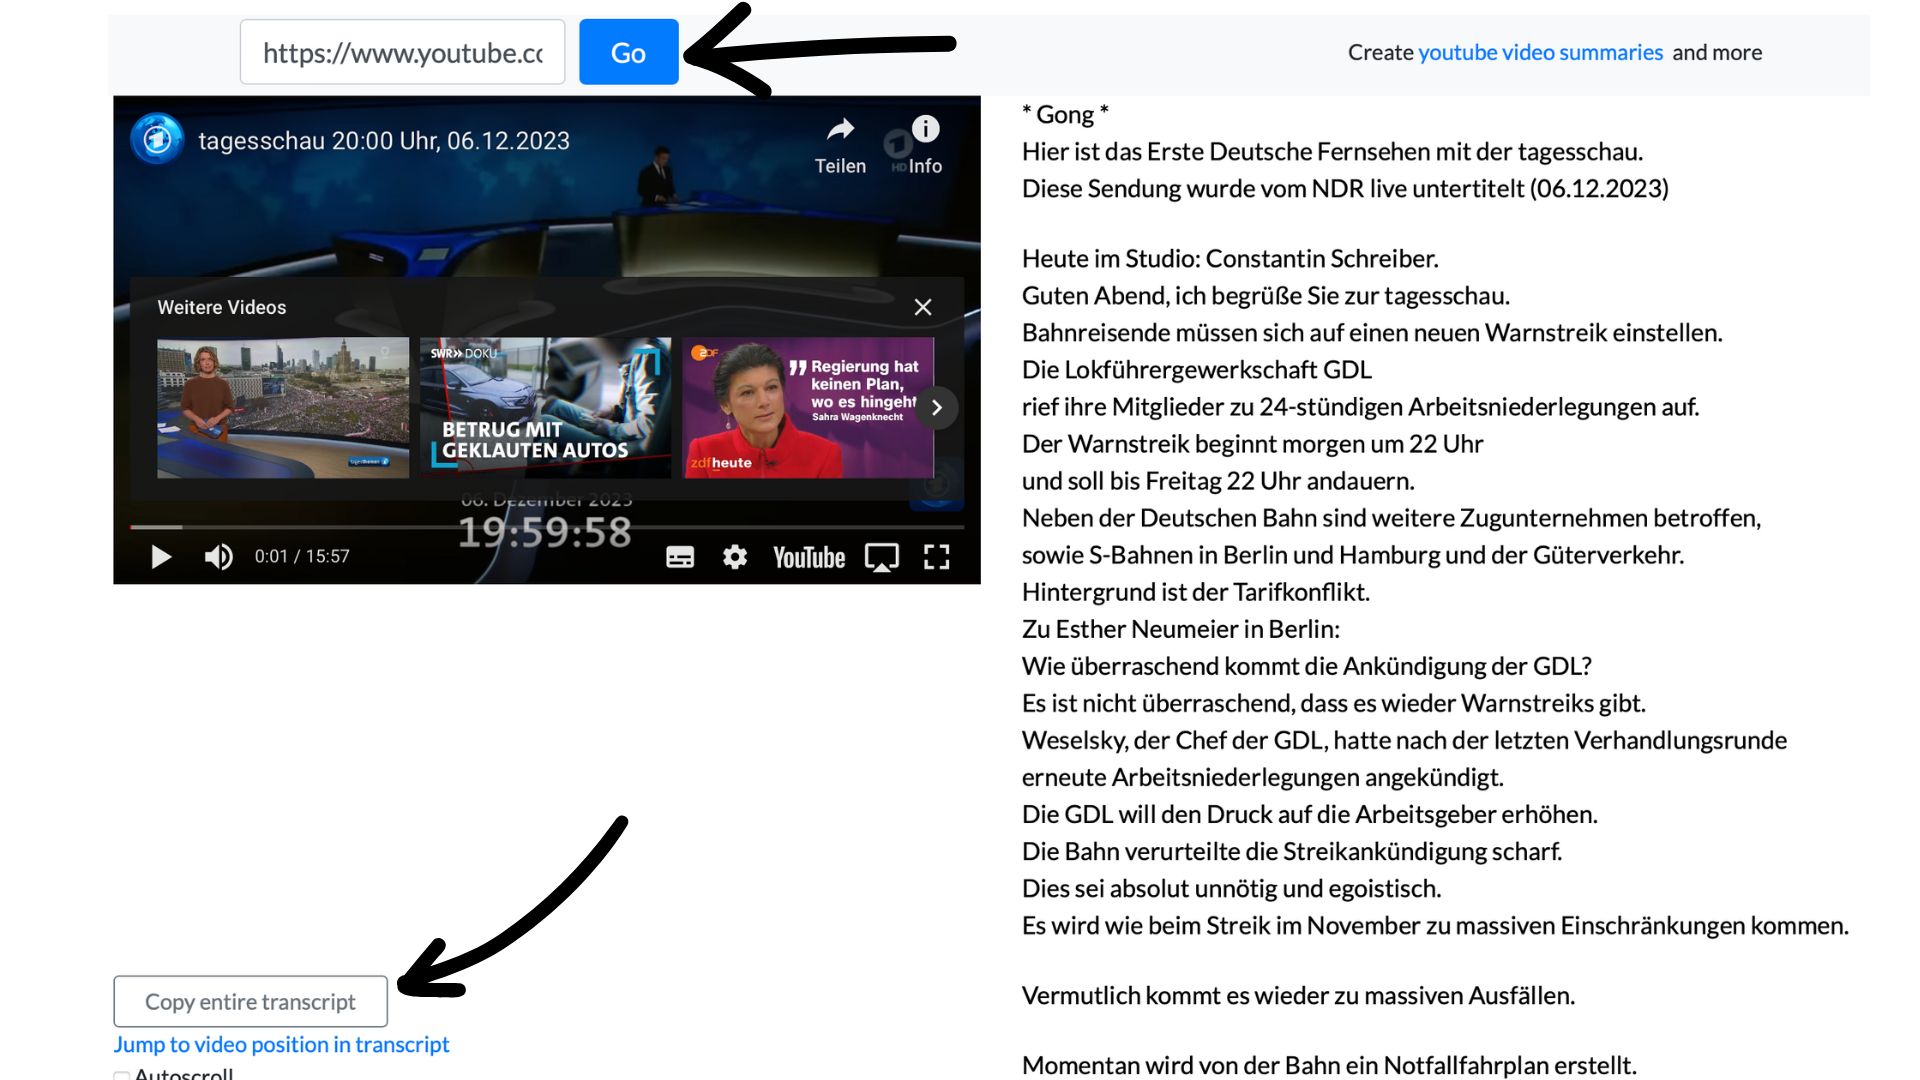Click the settings gear icon on player

[735, 555]
